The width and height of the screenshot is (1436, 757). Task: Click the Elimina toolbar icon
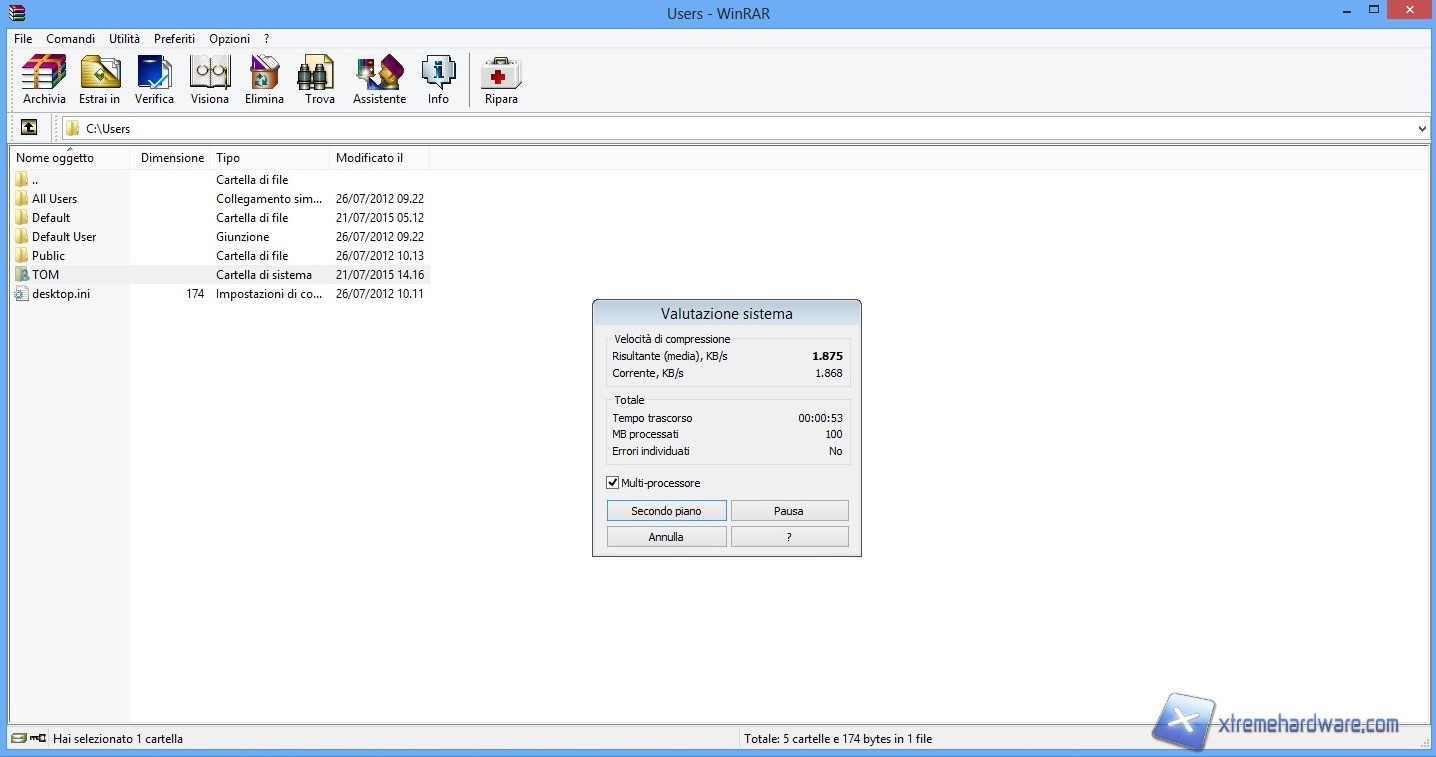coord(263,80)
